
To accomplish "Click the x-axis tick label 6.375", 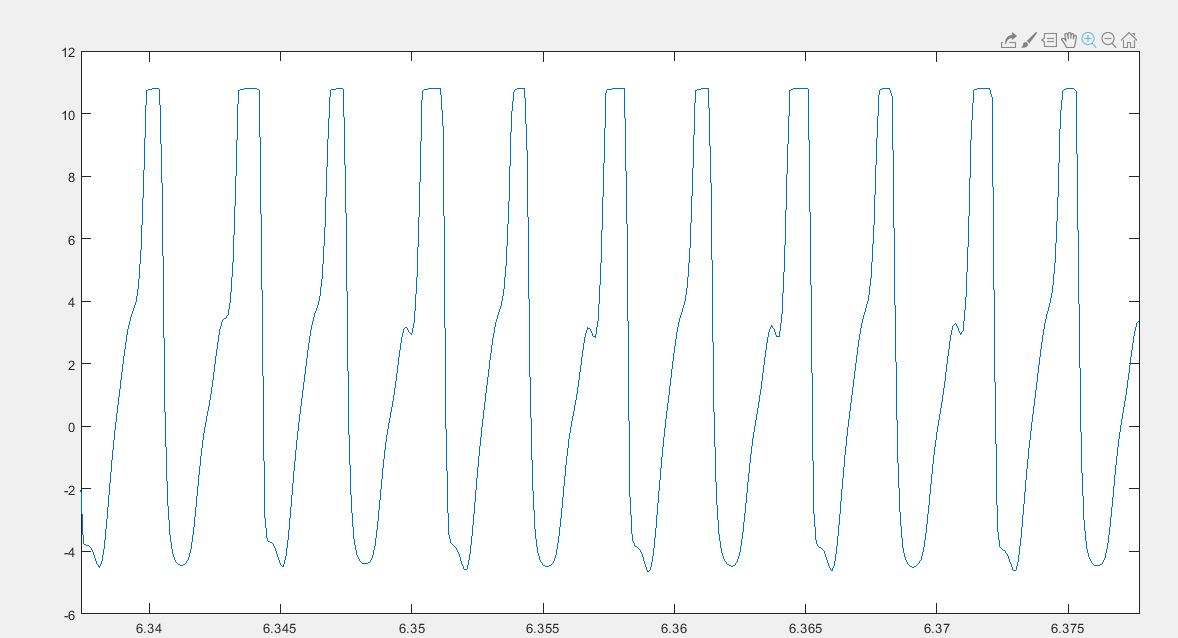I will click(x=1068, y=628).
